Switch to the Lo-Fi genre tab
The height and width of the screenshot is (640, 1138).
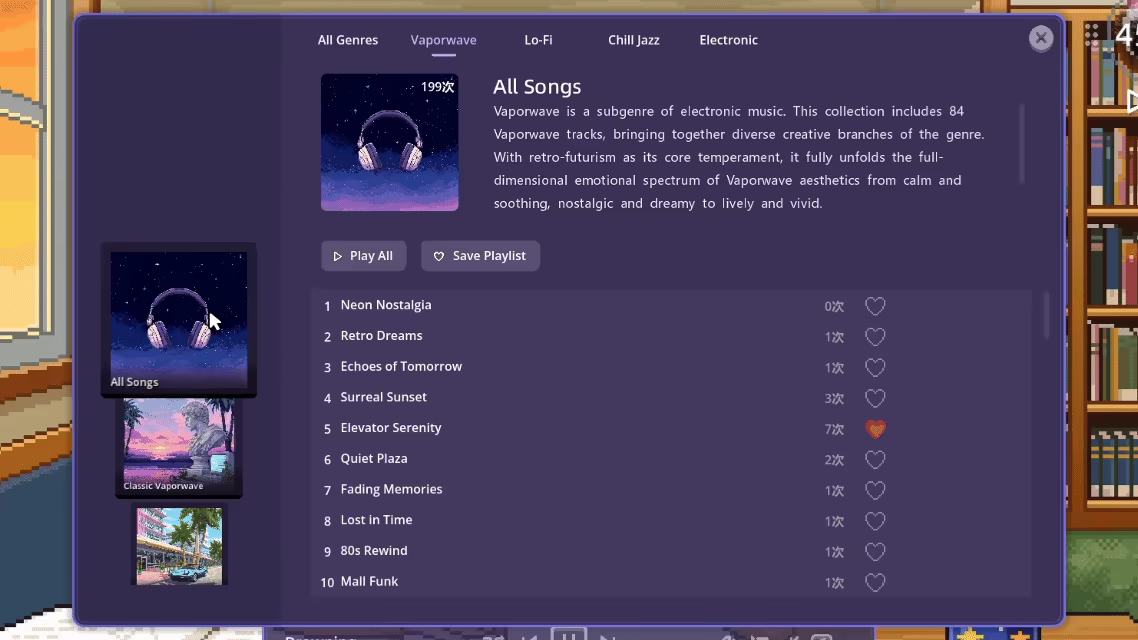click(x=539, y=40)
